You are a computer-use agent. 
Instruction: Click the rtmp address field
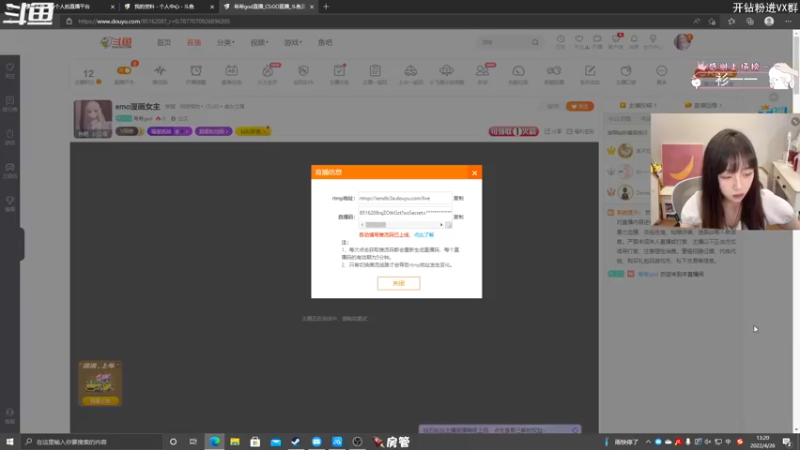tap(405, 198)
